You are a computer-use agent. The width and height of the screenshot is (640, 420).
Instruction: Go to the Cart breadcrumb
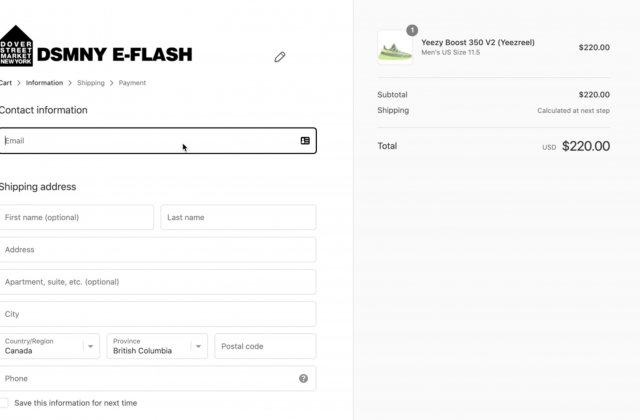tap(6, 83)
